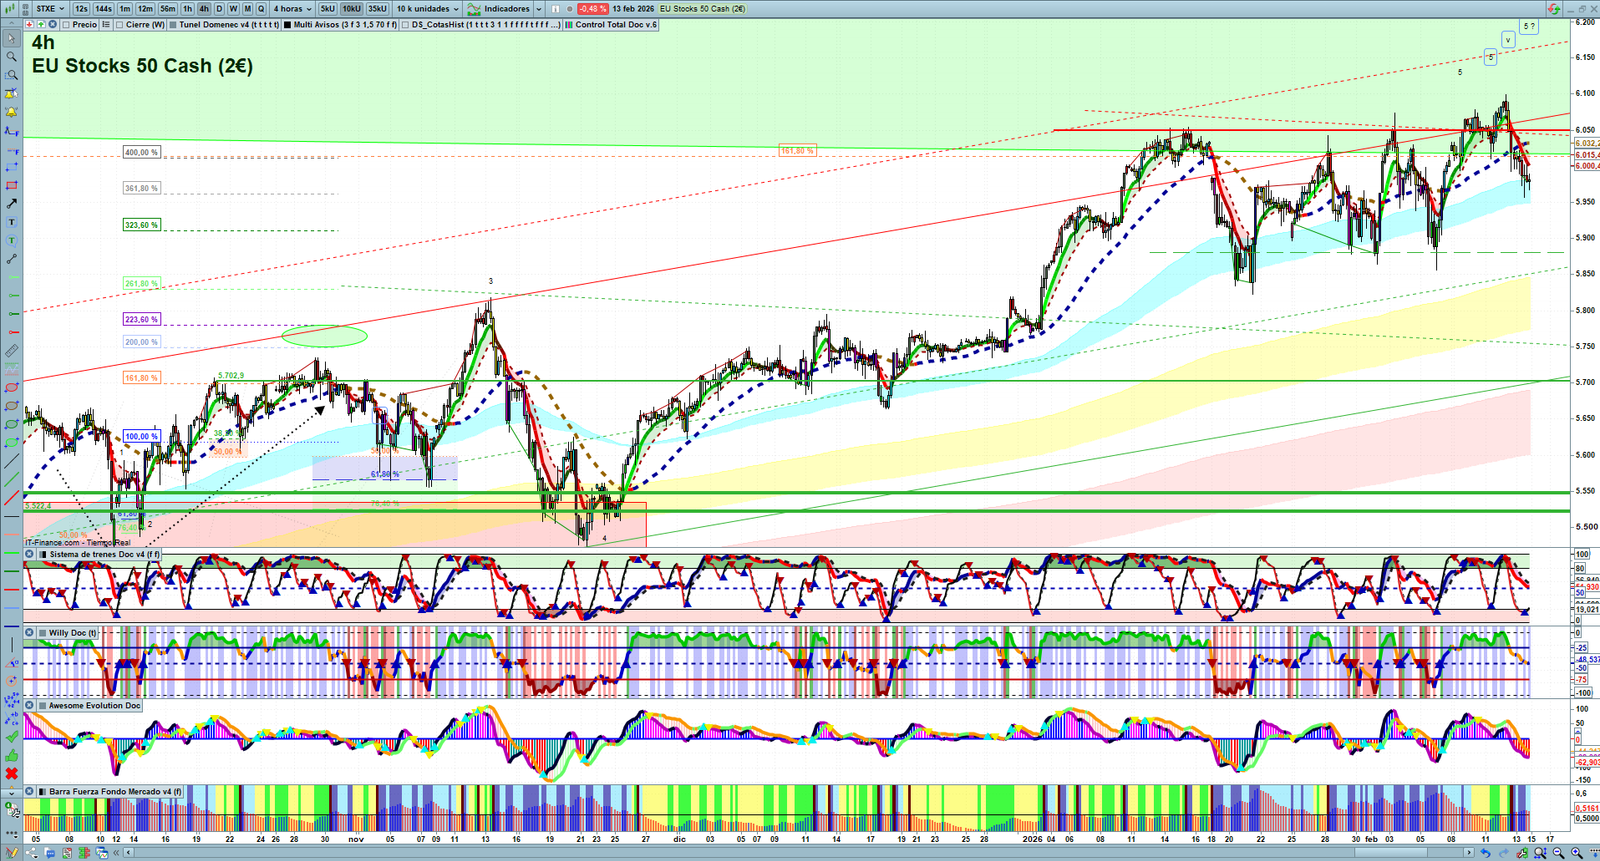Image resolution: width=1600 pixels, height=861 pixels.
Task: Zoom out with the minus magnifier
Action: click(1559, 853)
